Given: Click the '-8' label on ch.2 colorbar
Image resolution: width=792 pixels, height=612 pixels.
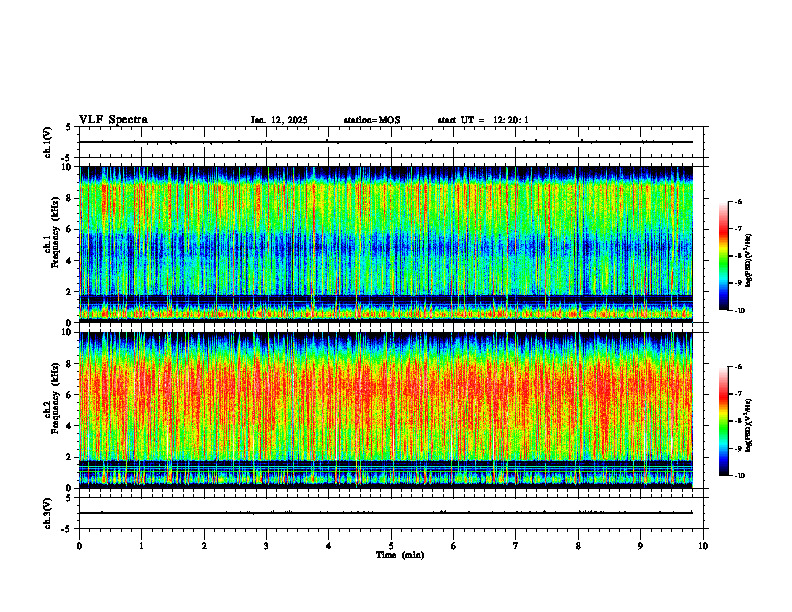Looking at the screenshot, I should tap(738, 421).
